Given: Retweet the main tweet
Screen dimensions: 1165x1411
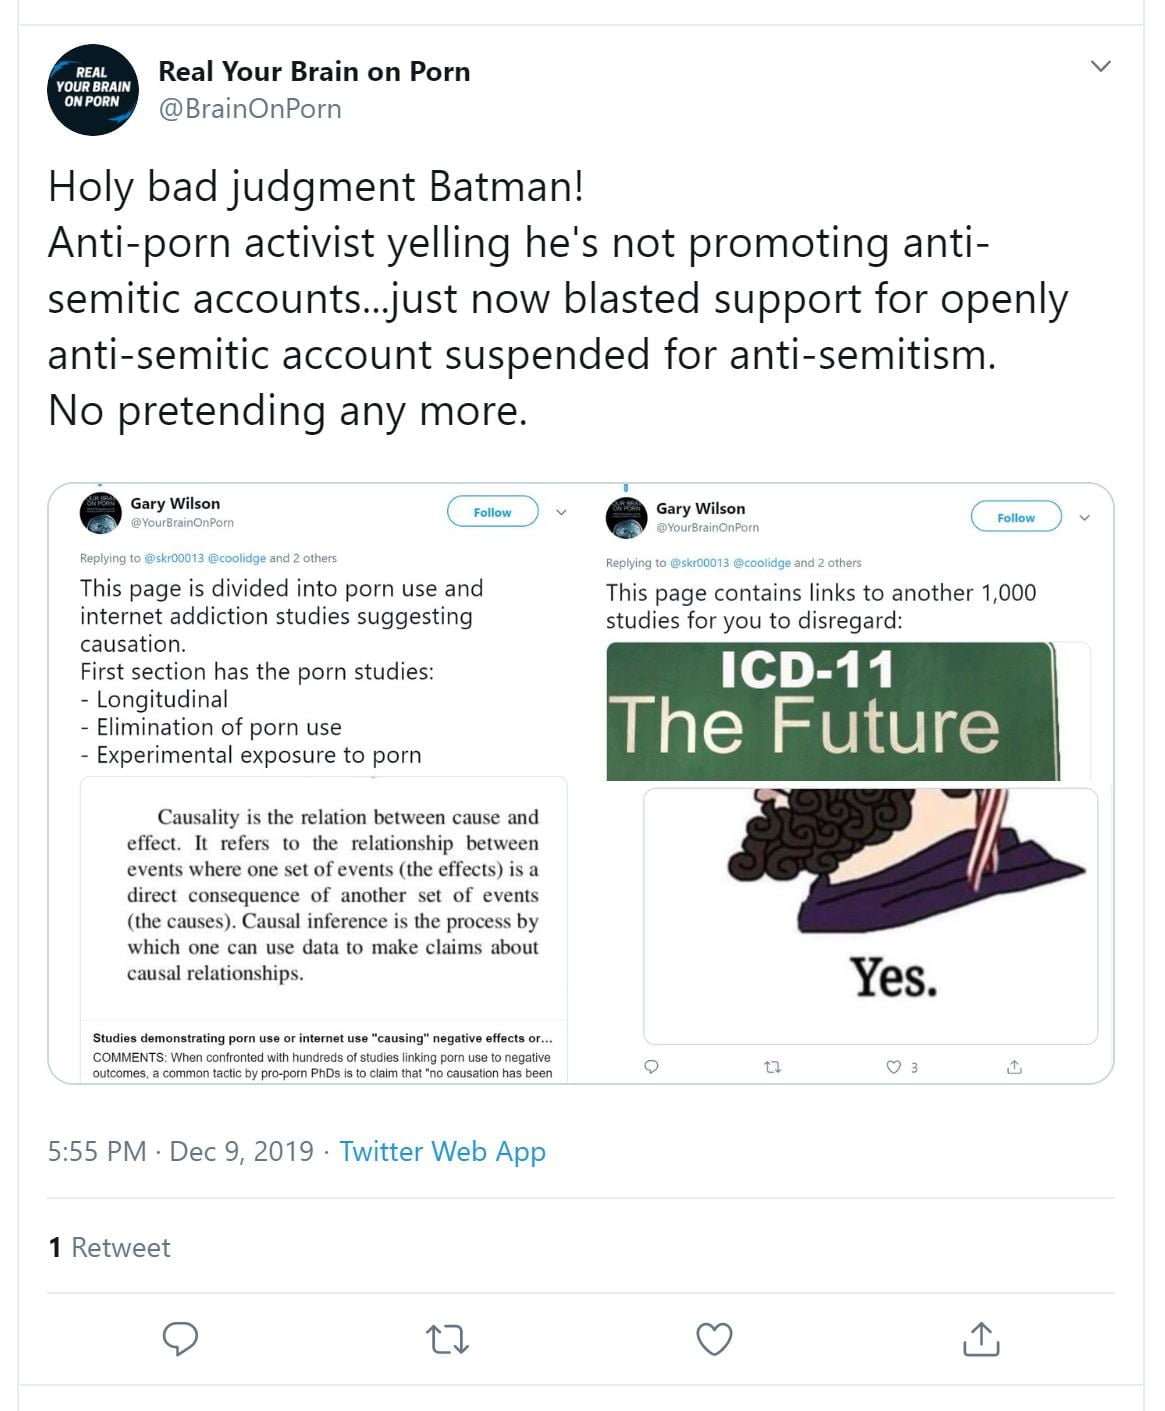Looking at the screenshot, I should click(x=447, y=1338).
